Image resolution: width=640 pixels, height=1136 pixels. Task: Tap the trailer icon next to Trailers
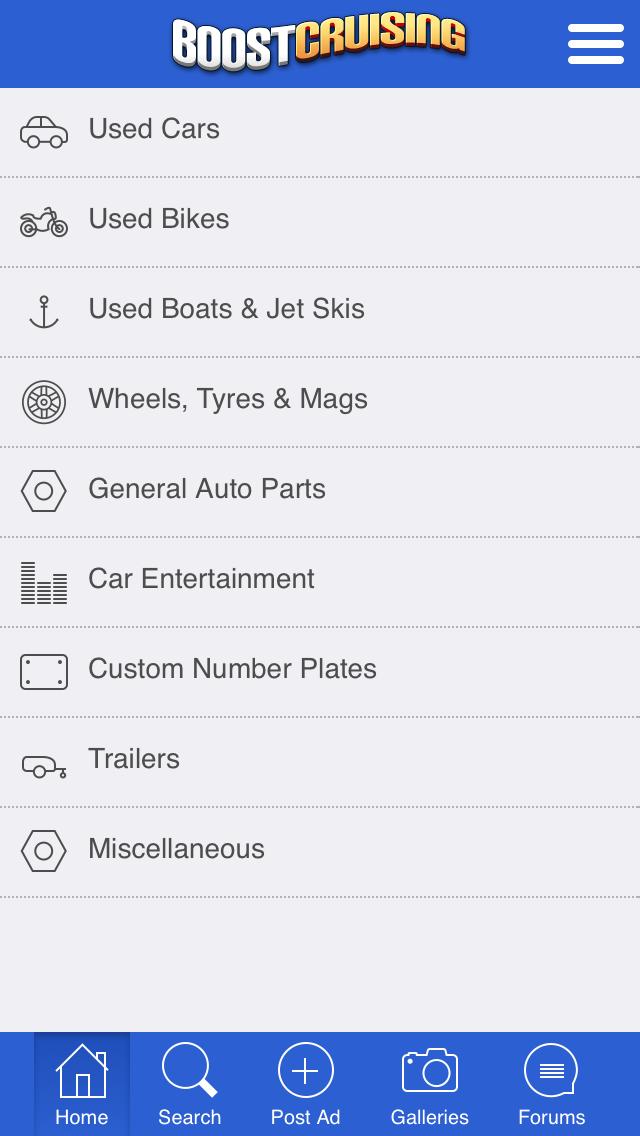click(44, 761)
